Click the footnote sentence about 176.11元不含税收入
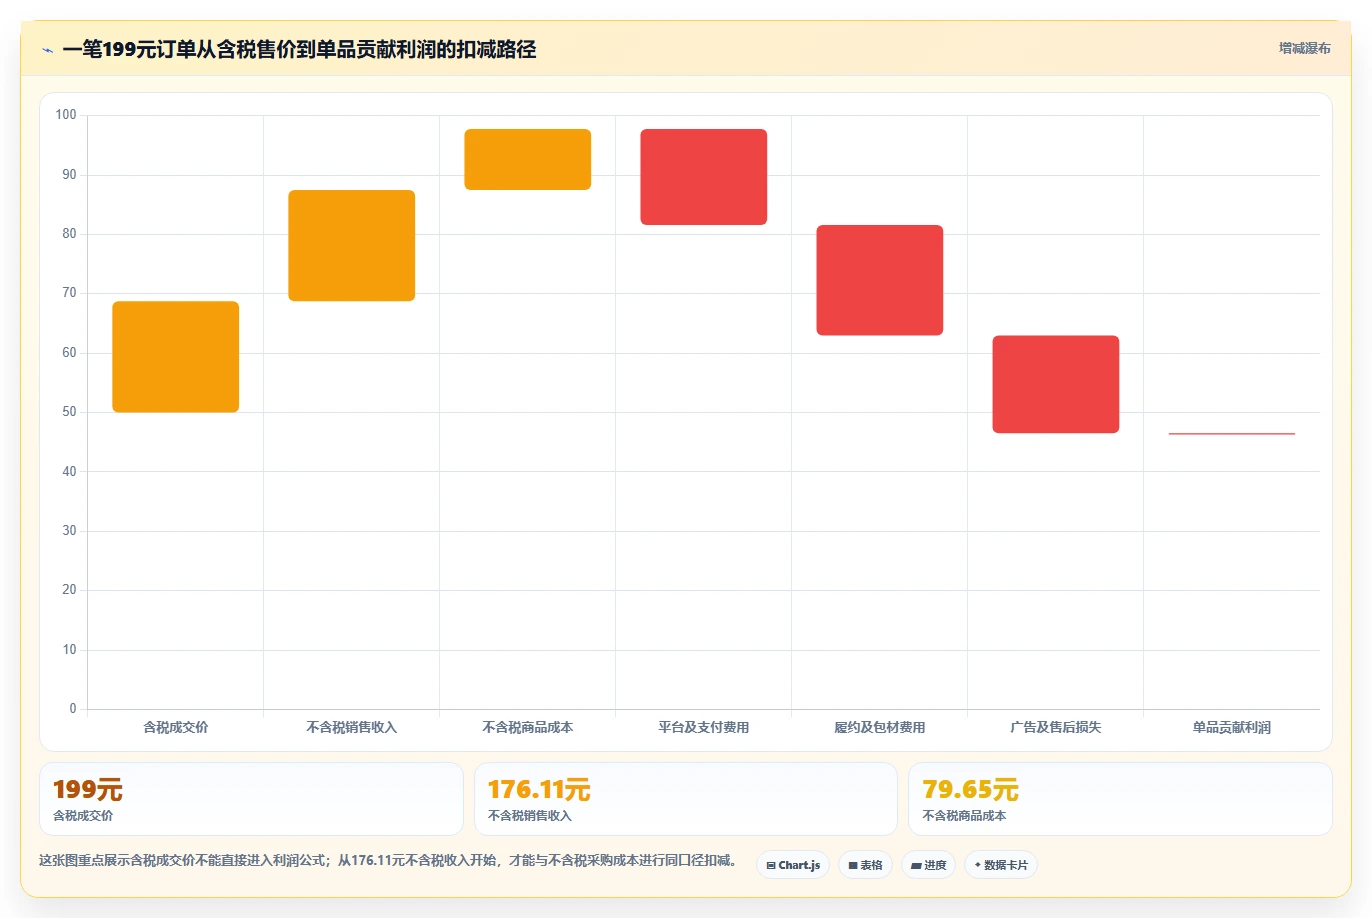This screenshot has height=918, width=1372. (388, 860)
